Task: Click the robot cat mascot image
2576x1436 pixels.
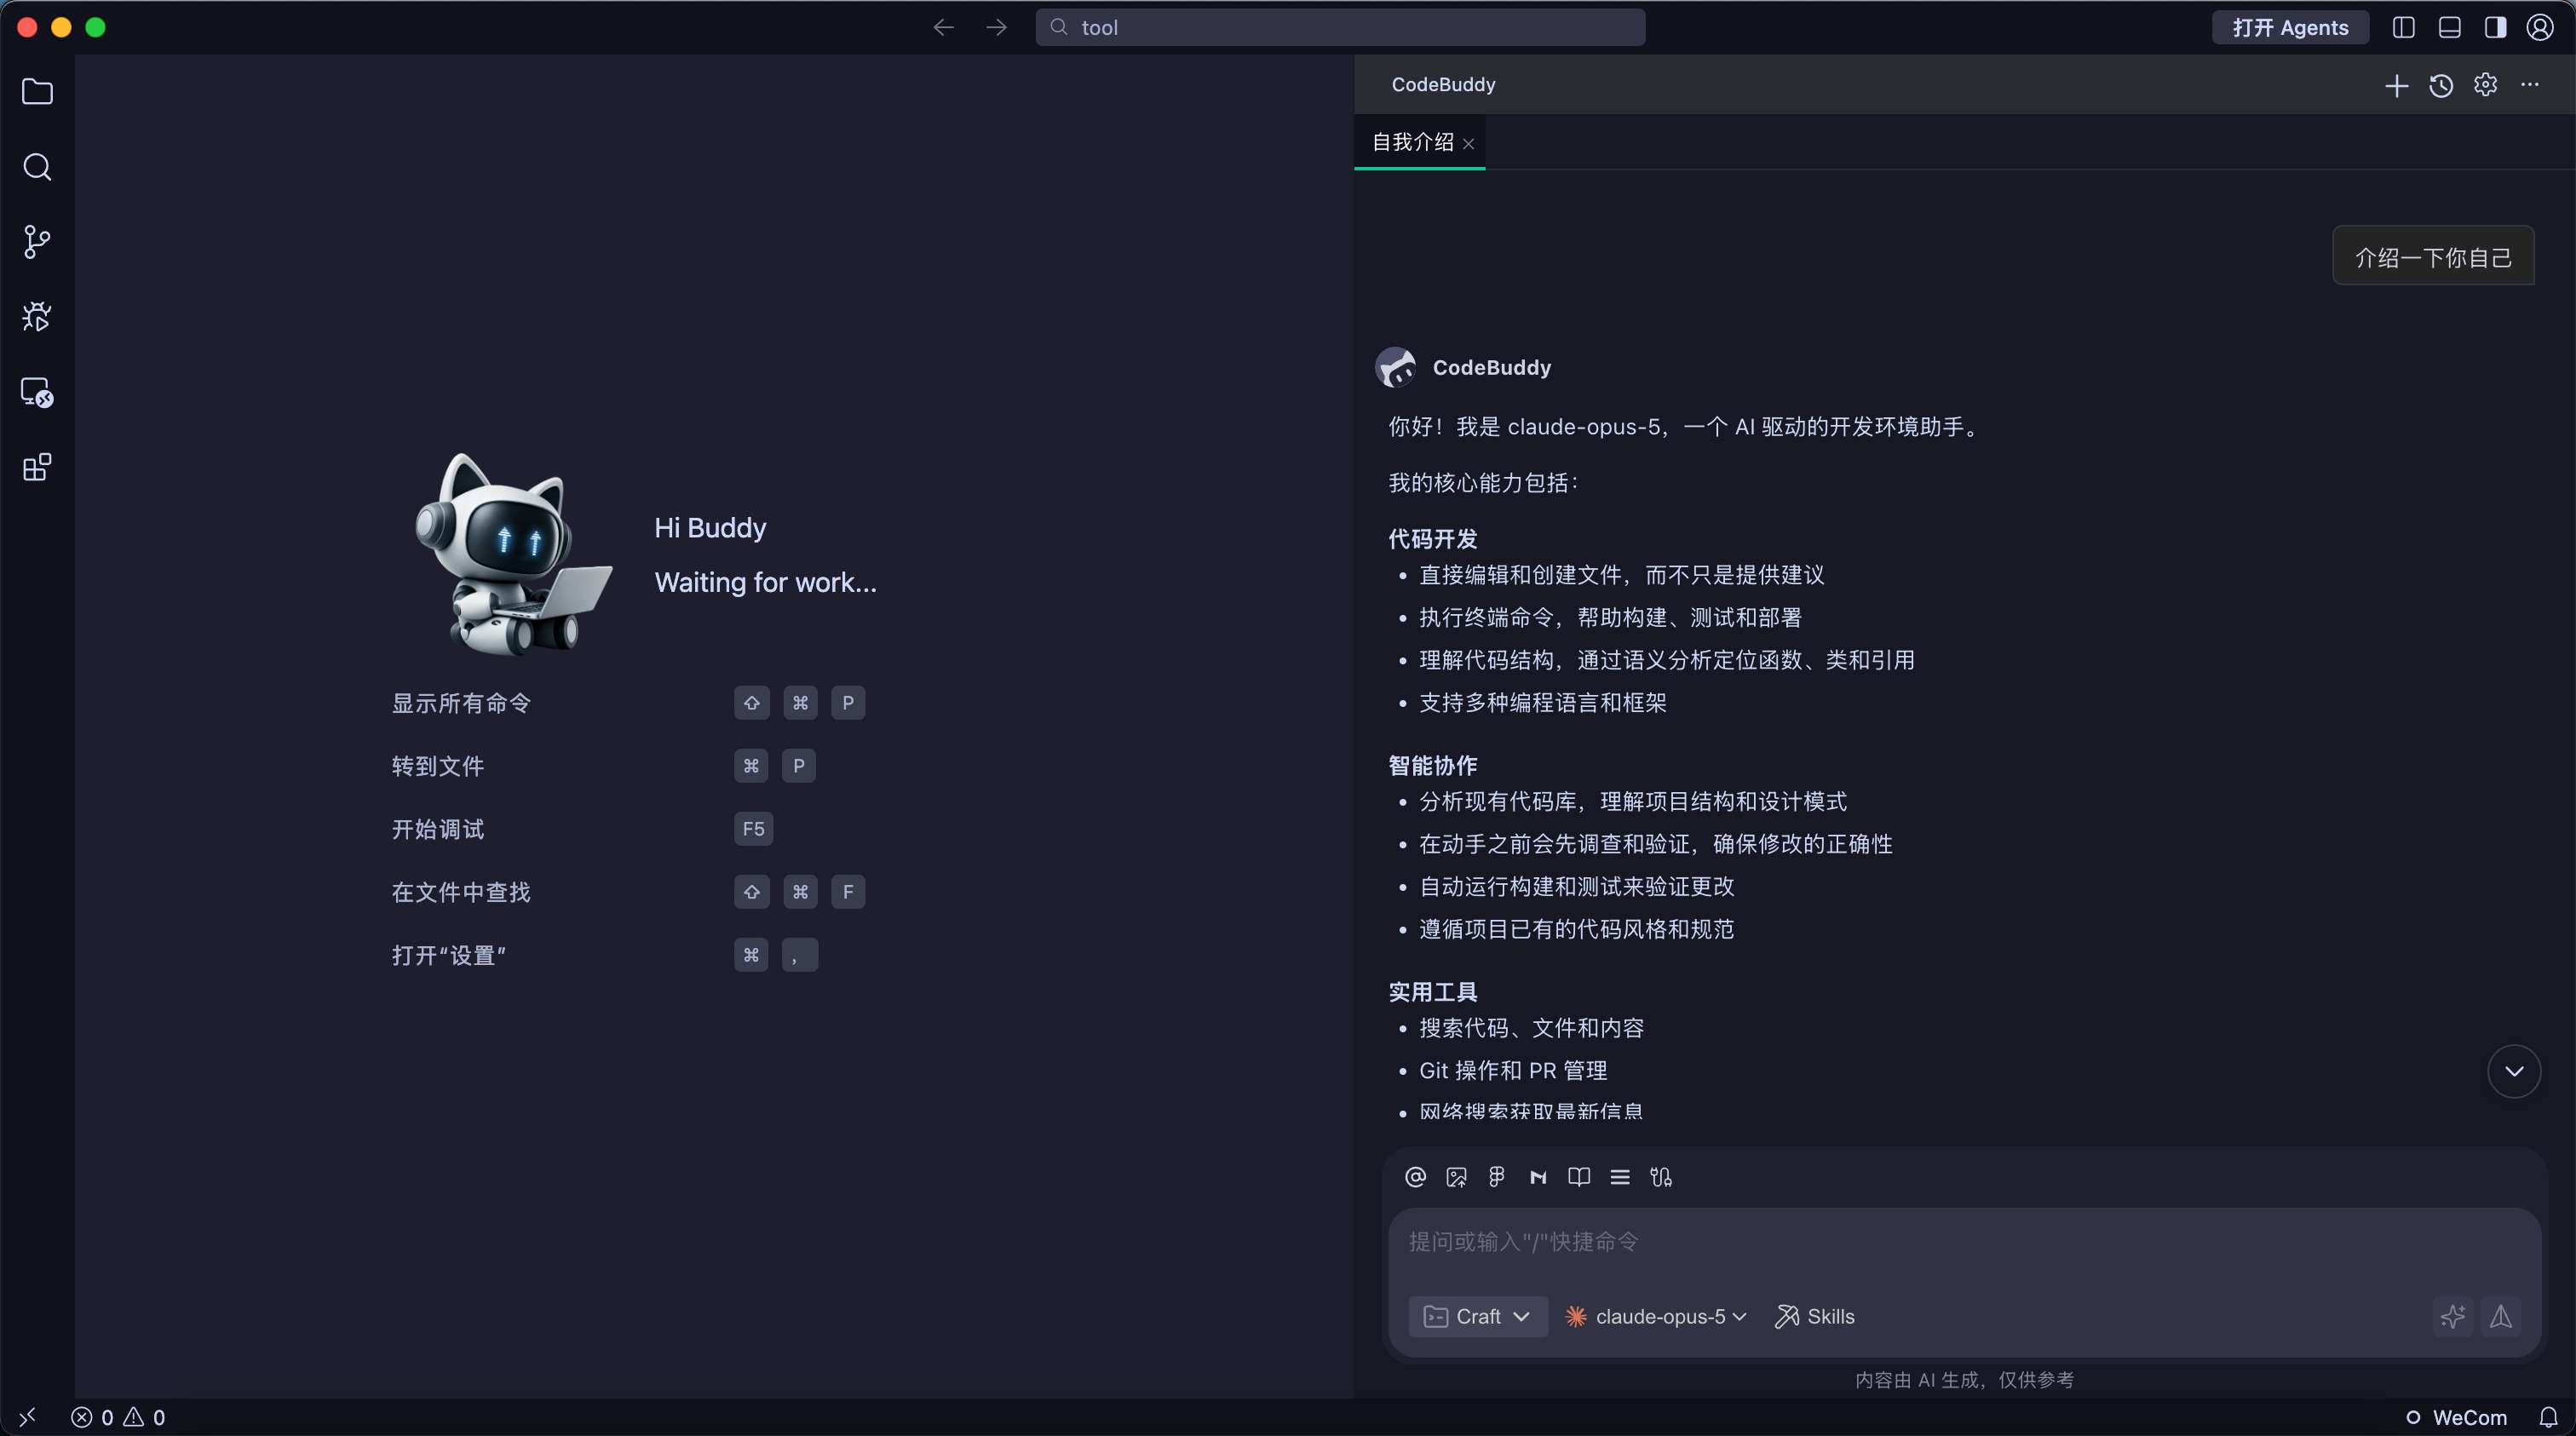Action: tap(513, 554)
